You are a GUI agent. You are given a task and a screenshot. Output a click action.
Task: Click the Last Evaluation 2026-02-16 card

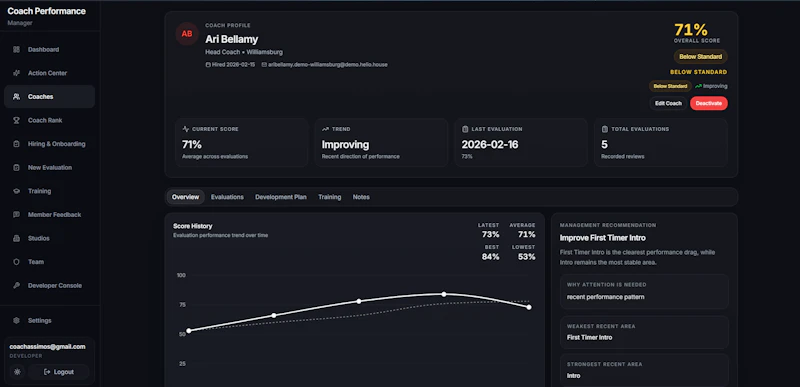tap(521, 142)
